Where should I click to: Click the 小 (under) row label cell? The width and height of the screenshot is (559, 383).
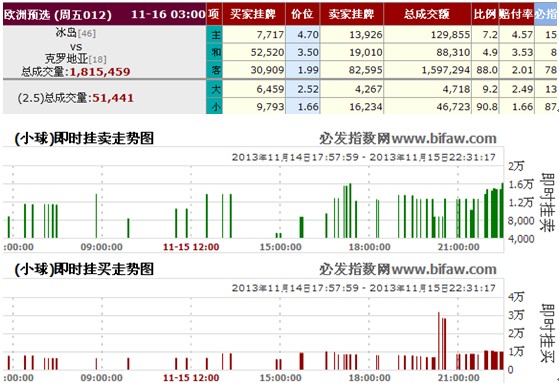pyautogui.click(x=214, y=106)
